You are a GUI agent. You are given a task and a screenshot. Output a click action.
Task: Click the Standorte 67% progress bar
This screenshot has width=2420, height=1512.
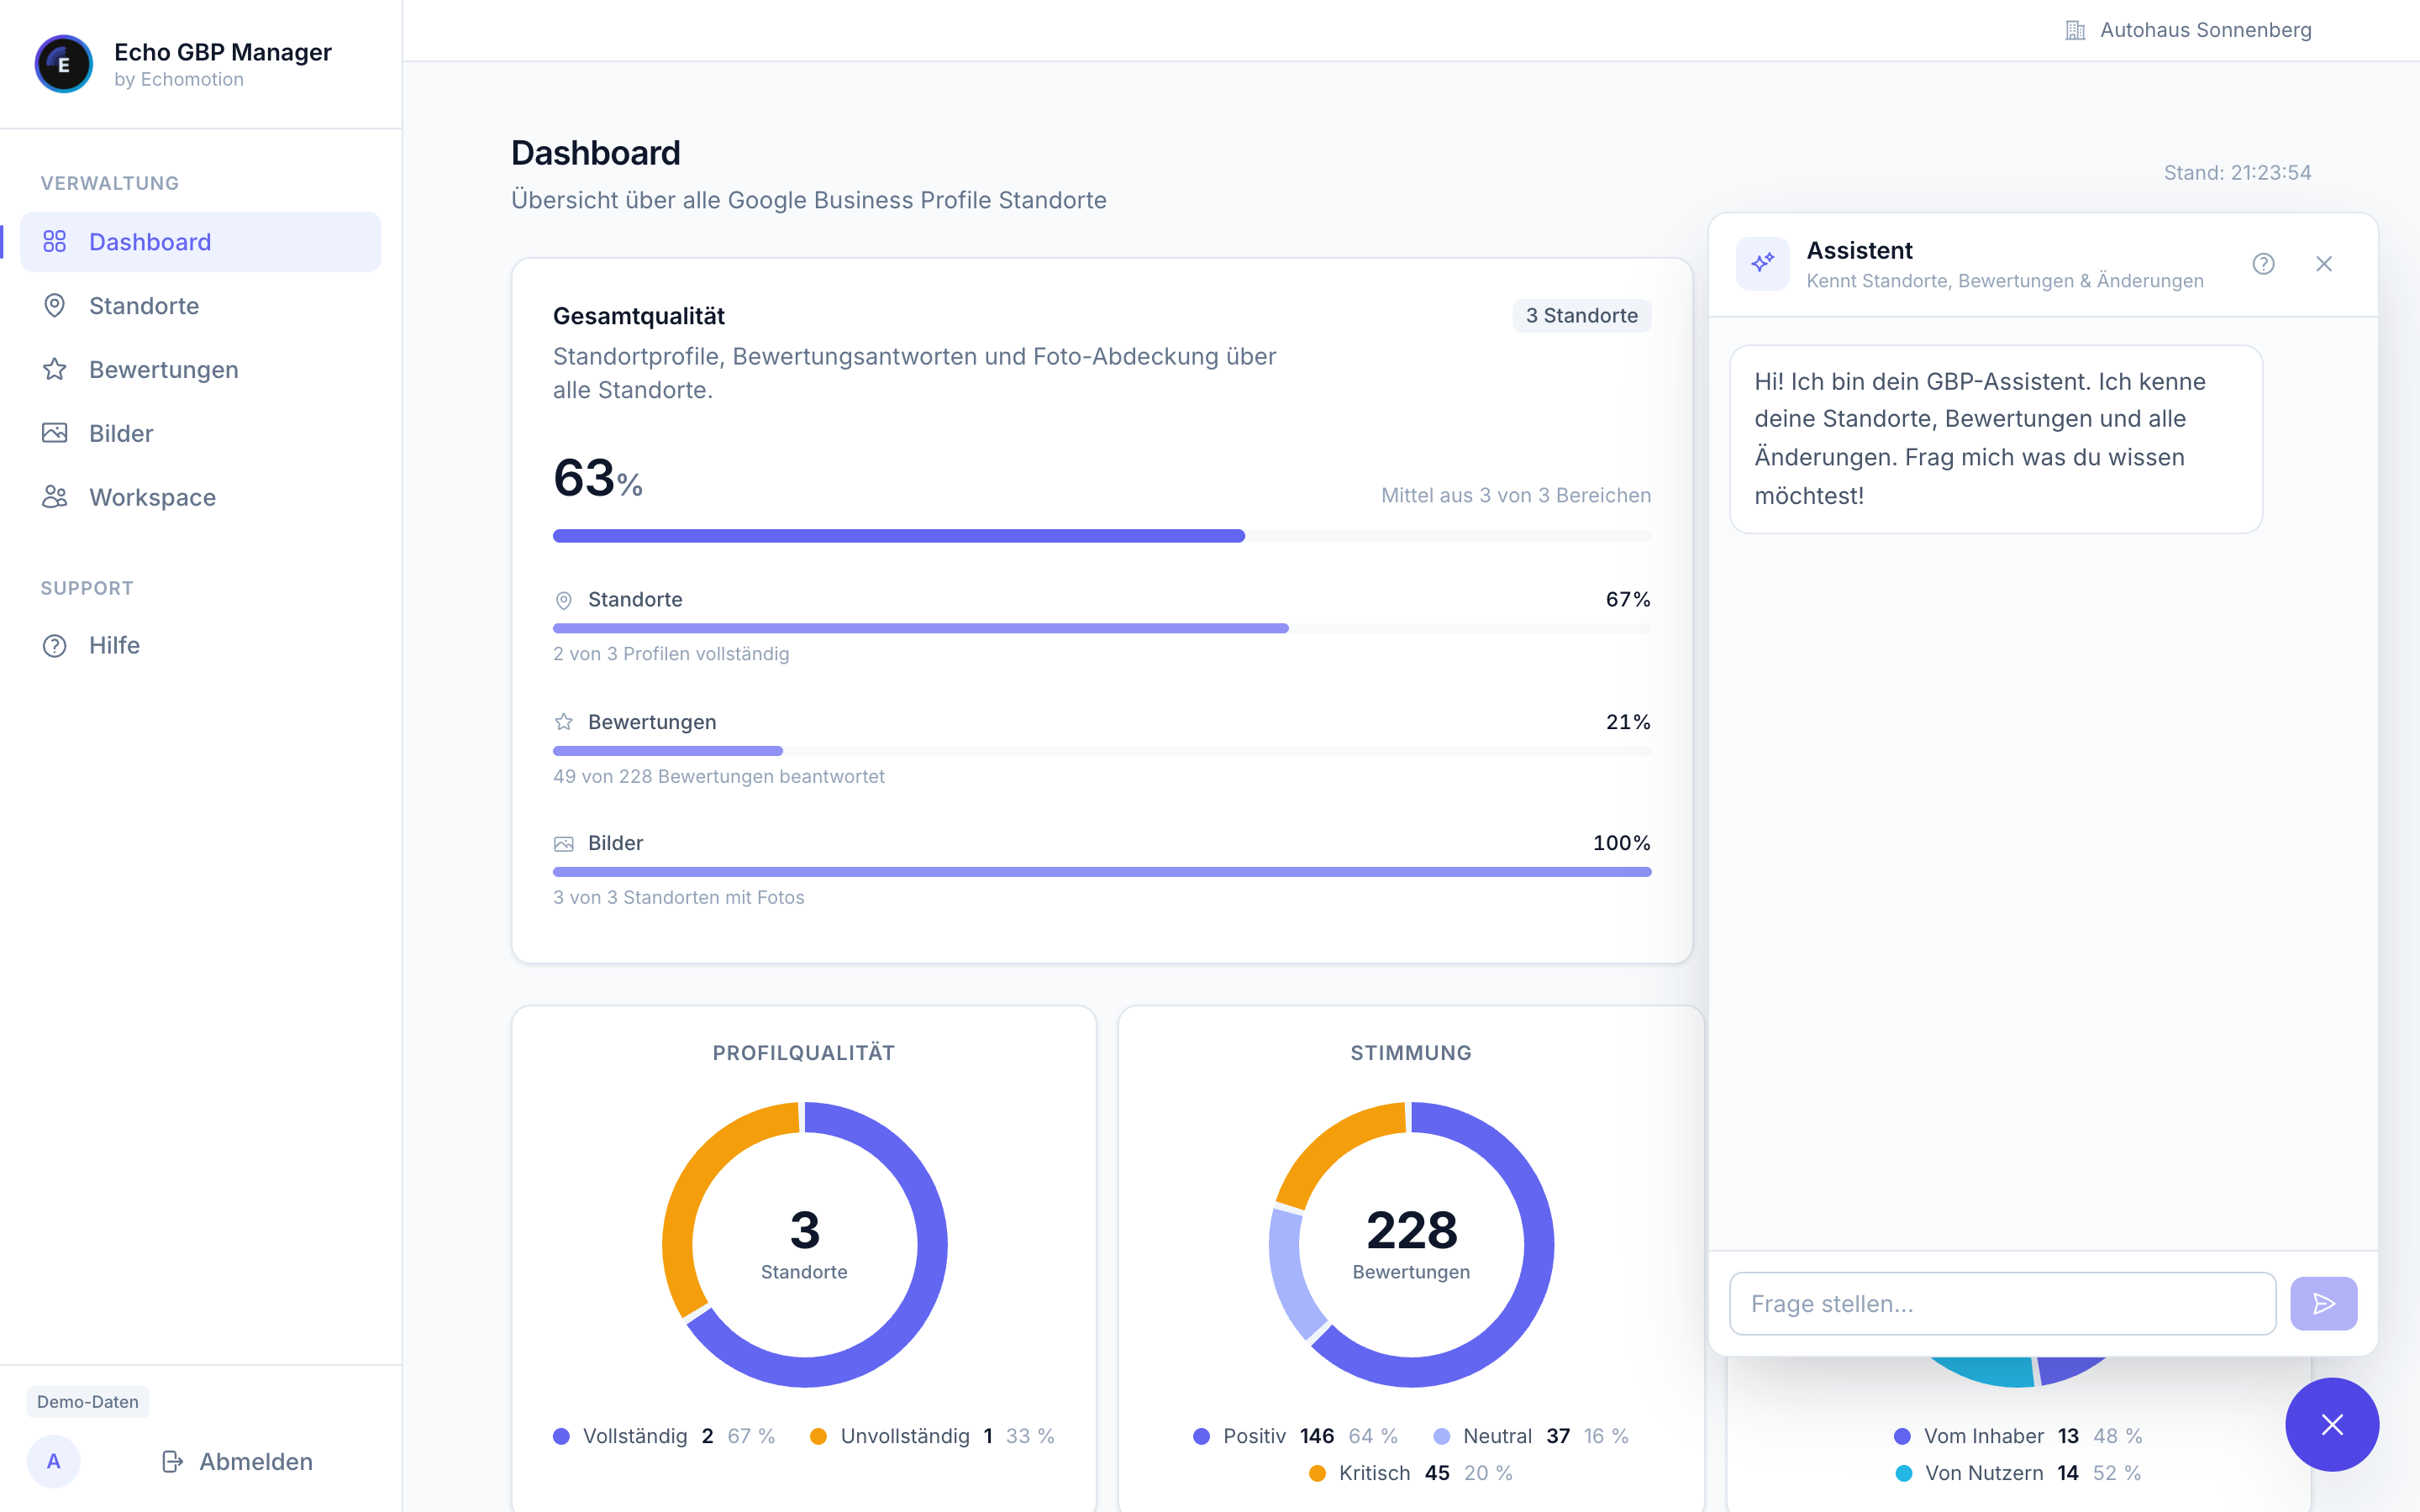click(1102, 629)
